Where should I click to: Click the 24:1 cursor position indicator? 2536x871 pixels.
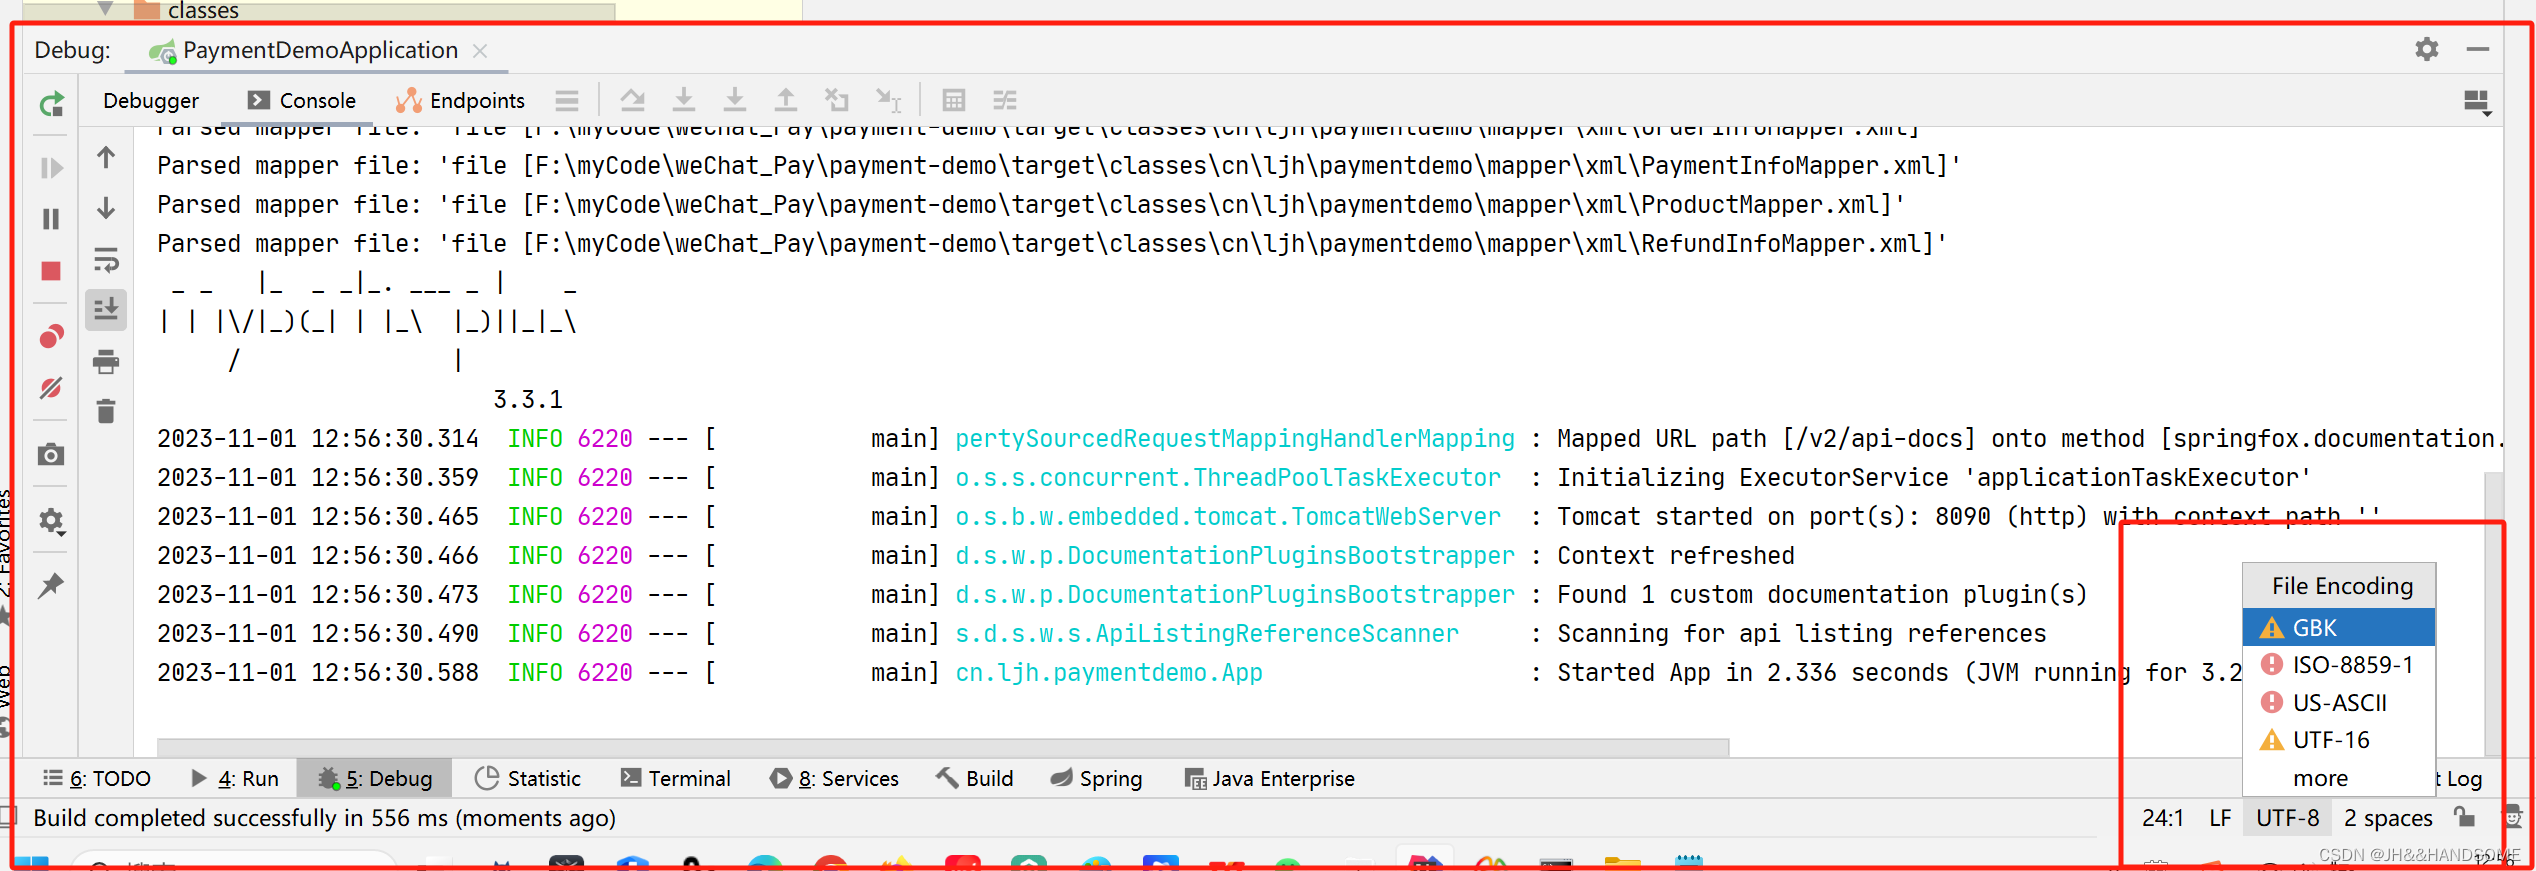2163,818
